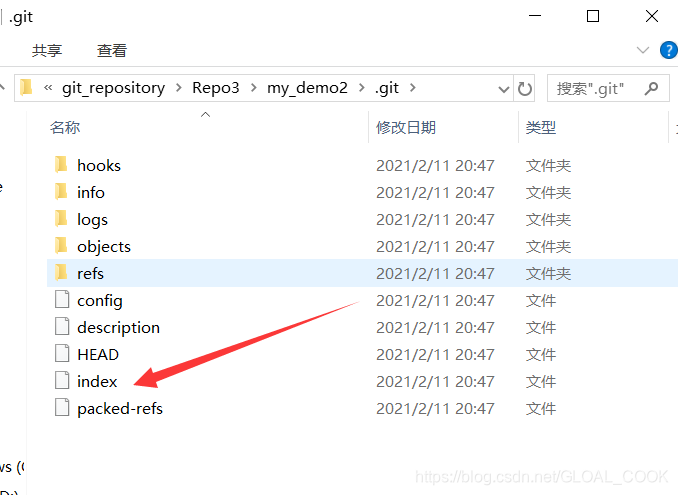The width and height of the screenshot is (678, 495).
Task: Select the index file name
Action: (x=97, y=381)
